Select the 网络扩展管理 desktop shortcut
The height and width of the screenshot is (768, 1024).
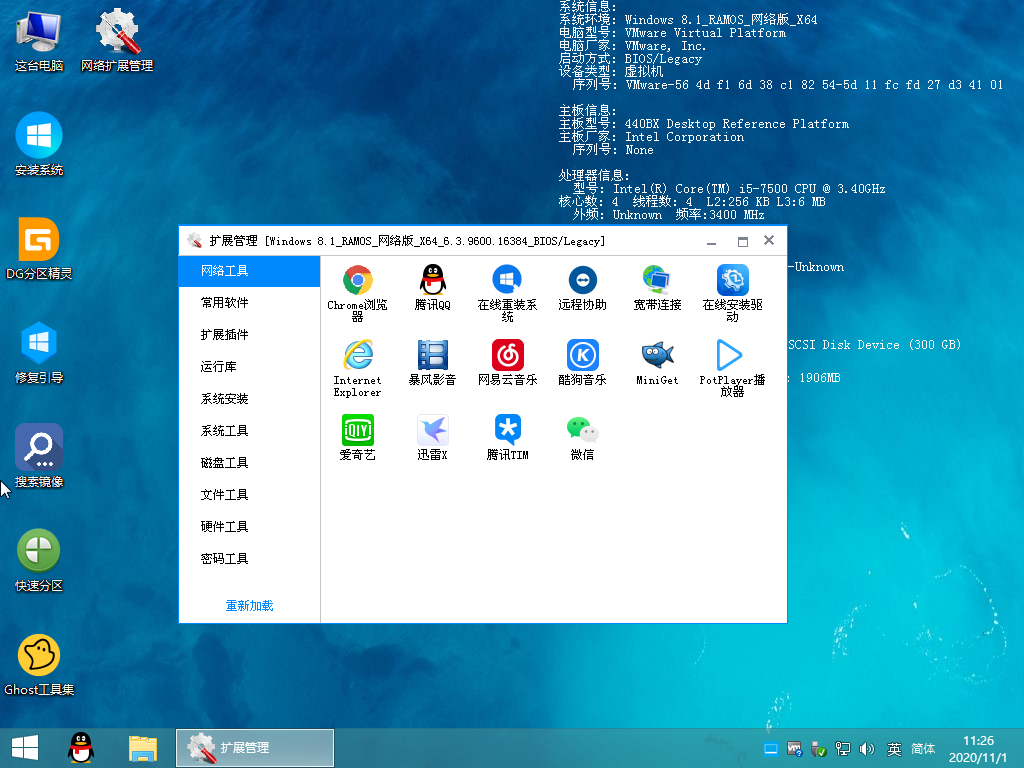tap(117, 41)
